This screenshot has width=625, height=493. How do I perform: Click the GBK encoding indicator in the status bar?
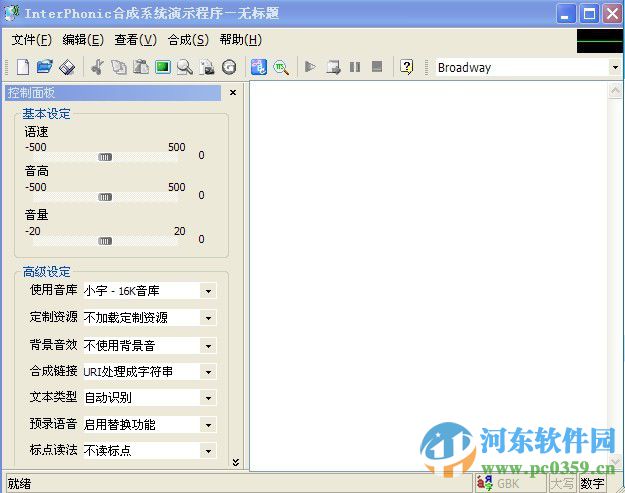pyautogui.click(x=510, y=483)
